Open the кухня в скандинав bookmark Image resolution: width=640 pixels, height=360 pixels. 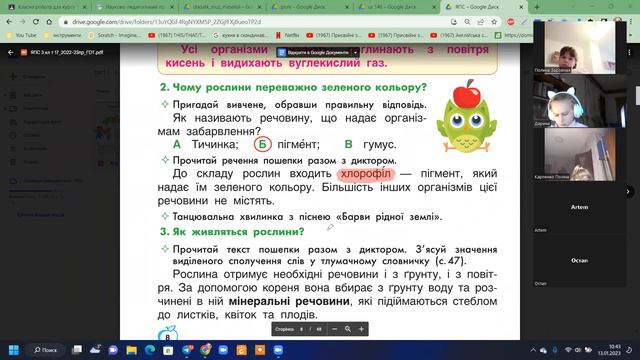click(241, 36)
